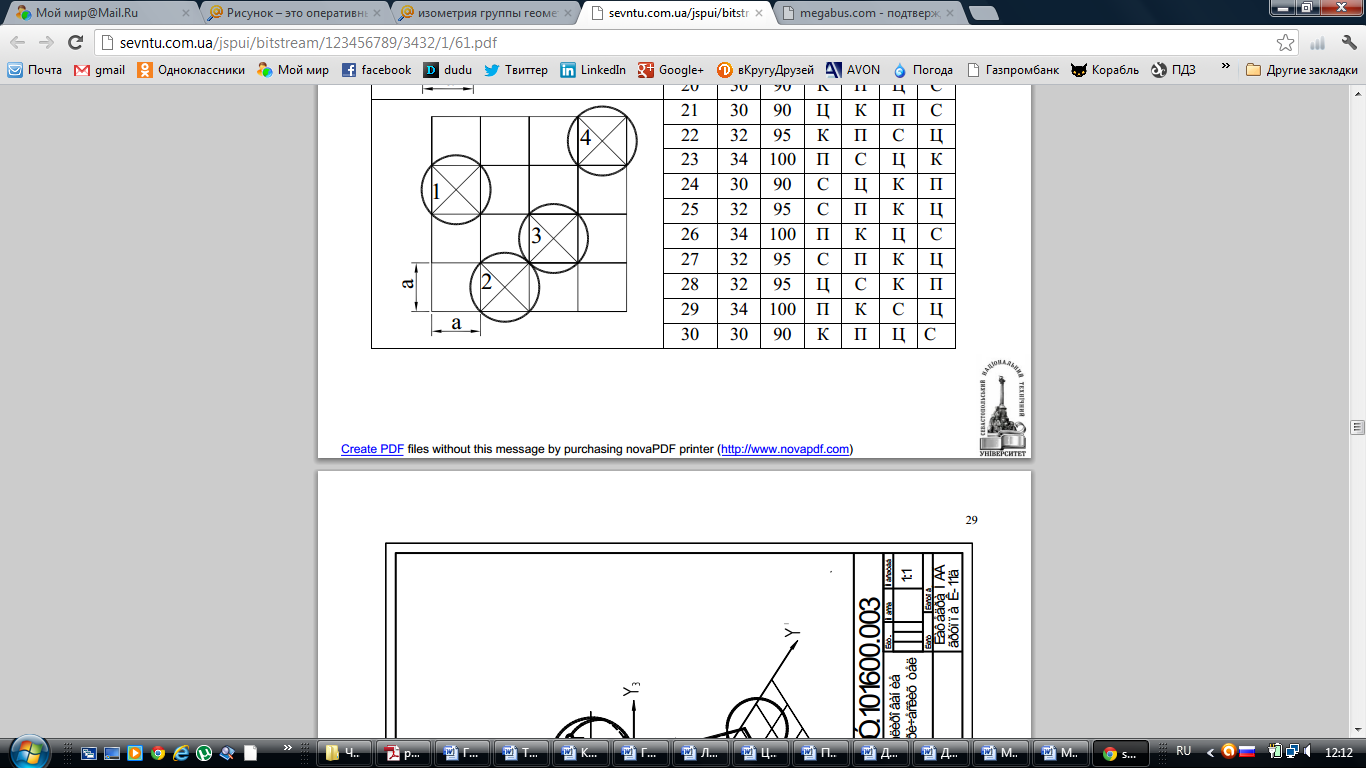Click circle 2 in the diagram
The height and width of the screenshot is (768, 1366).
click(505, 288)
